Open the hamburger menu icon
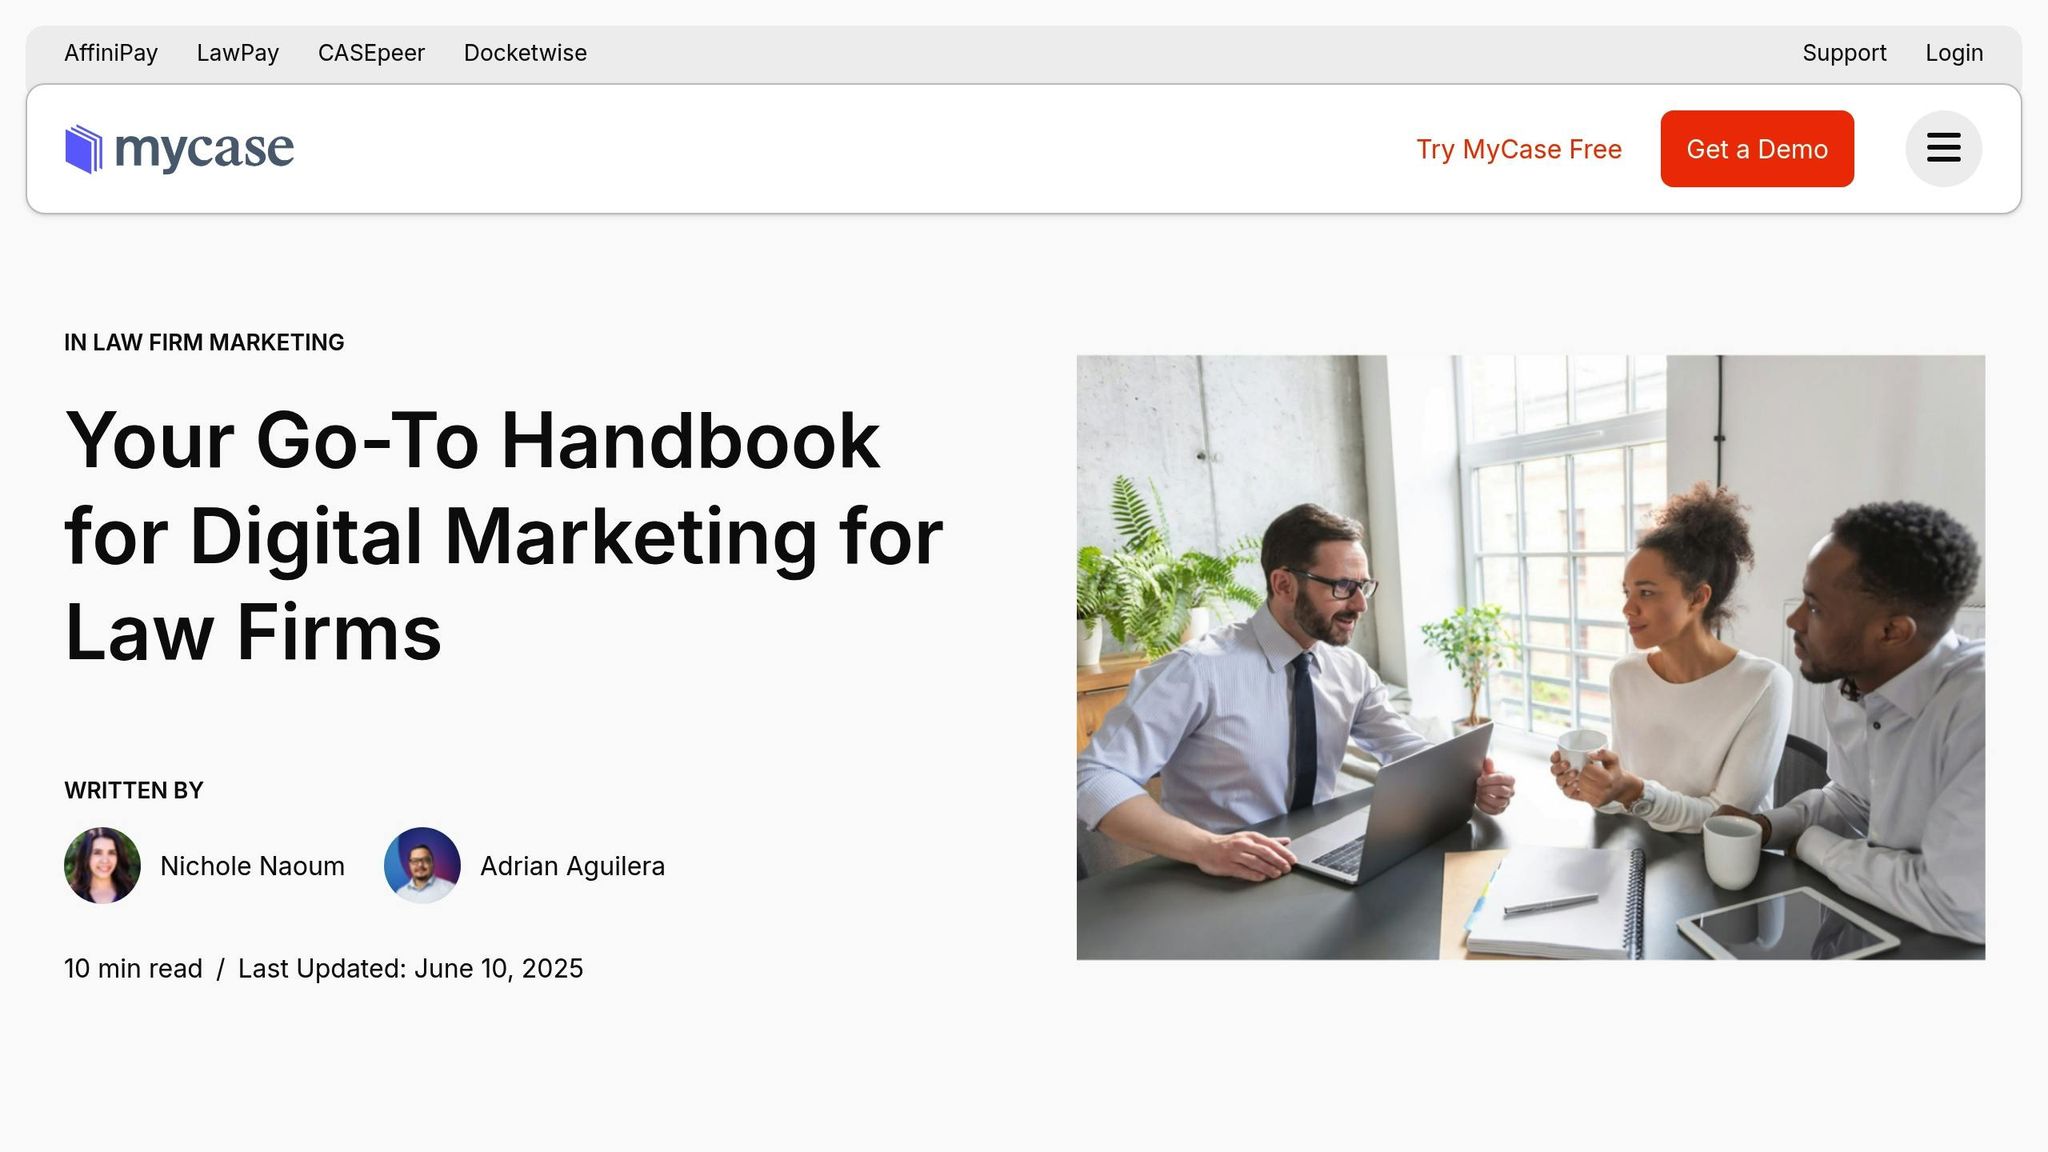The width and height of the screenshot is (2048, 1152). 1942,149
